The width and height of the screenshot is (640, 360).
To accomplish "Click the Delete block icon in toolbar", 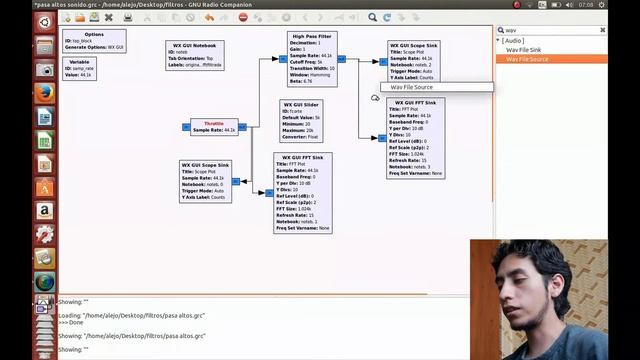I will point(190,18).
